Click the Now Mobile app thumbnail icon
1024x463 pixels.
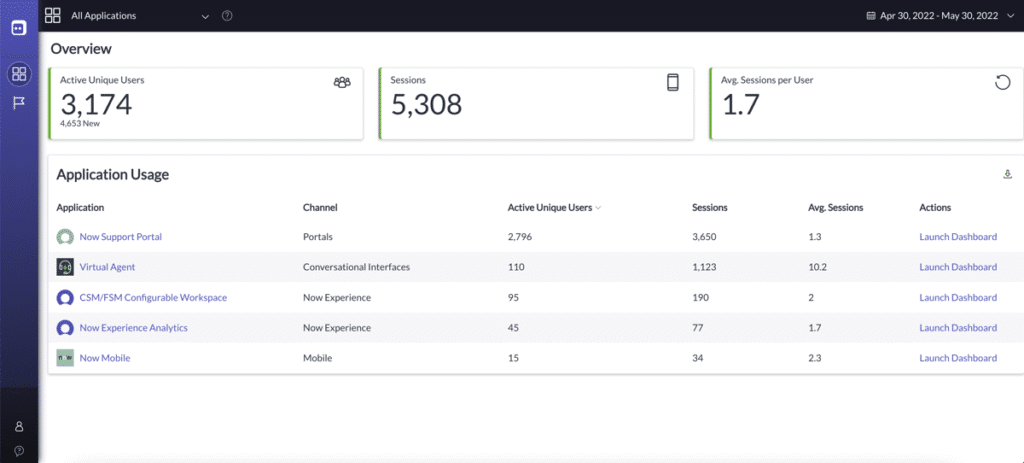pos(65,358)
